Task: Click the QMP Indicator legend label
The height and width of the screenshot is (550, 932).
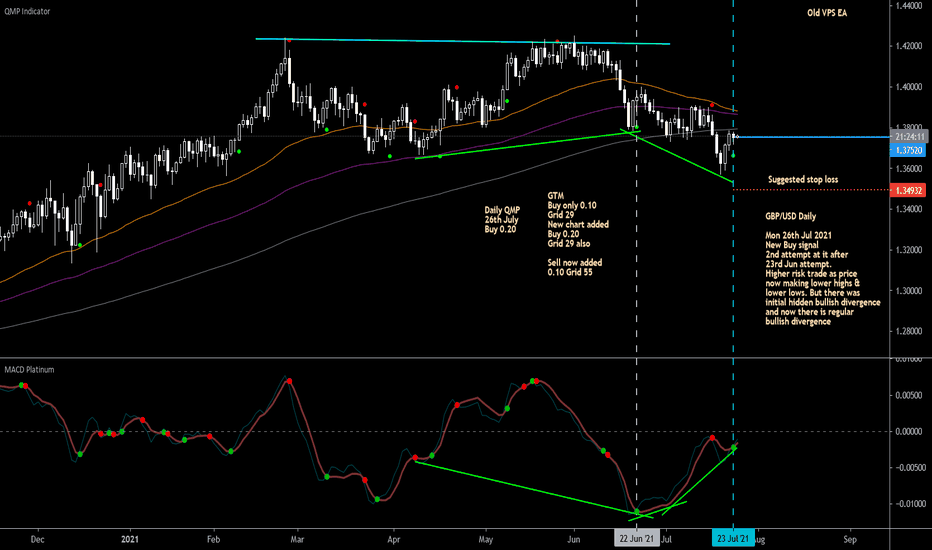Action: point(27,11)
